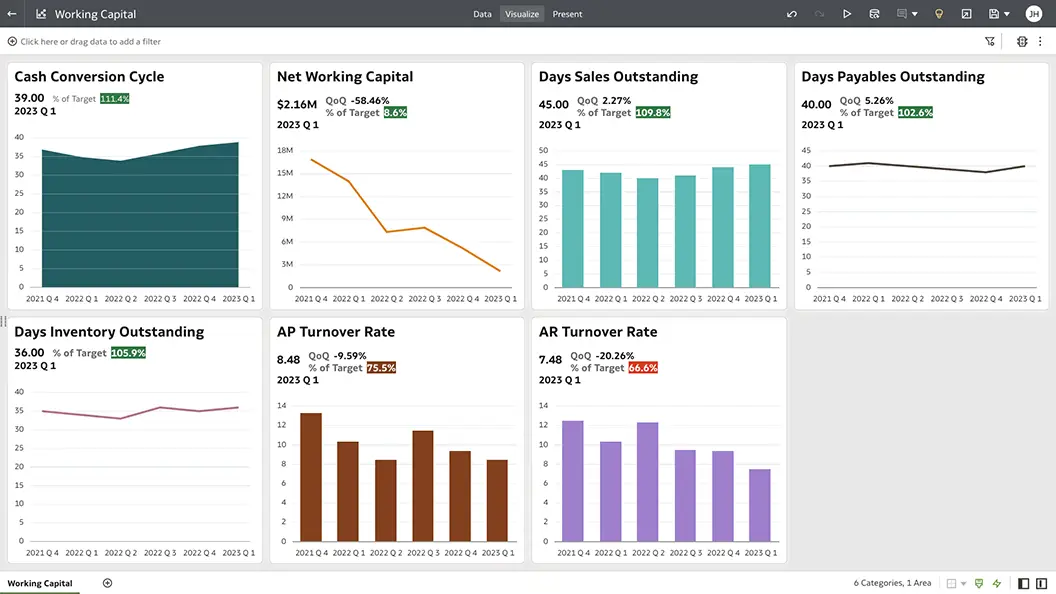Expand the save options dropdown arrow
The image size is (1056, 594).
[1007, 14]
